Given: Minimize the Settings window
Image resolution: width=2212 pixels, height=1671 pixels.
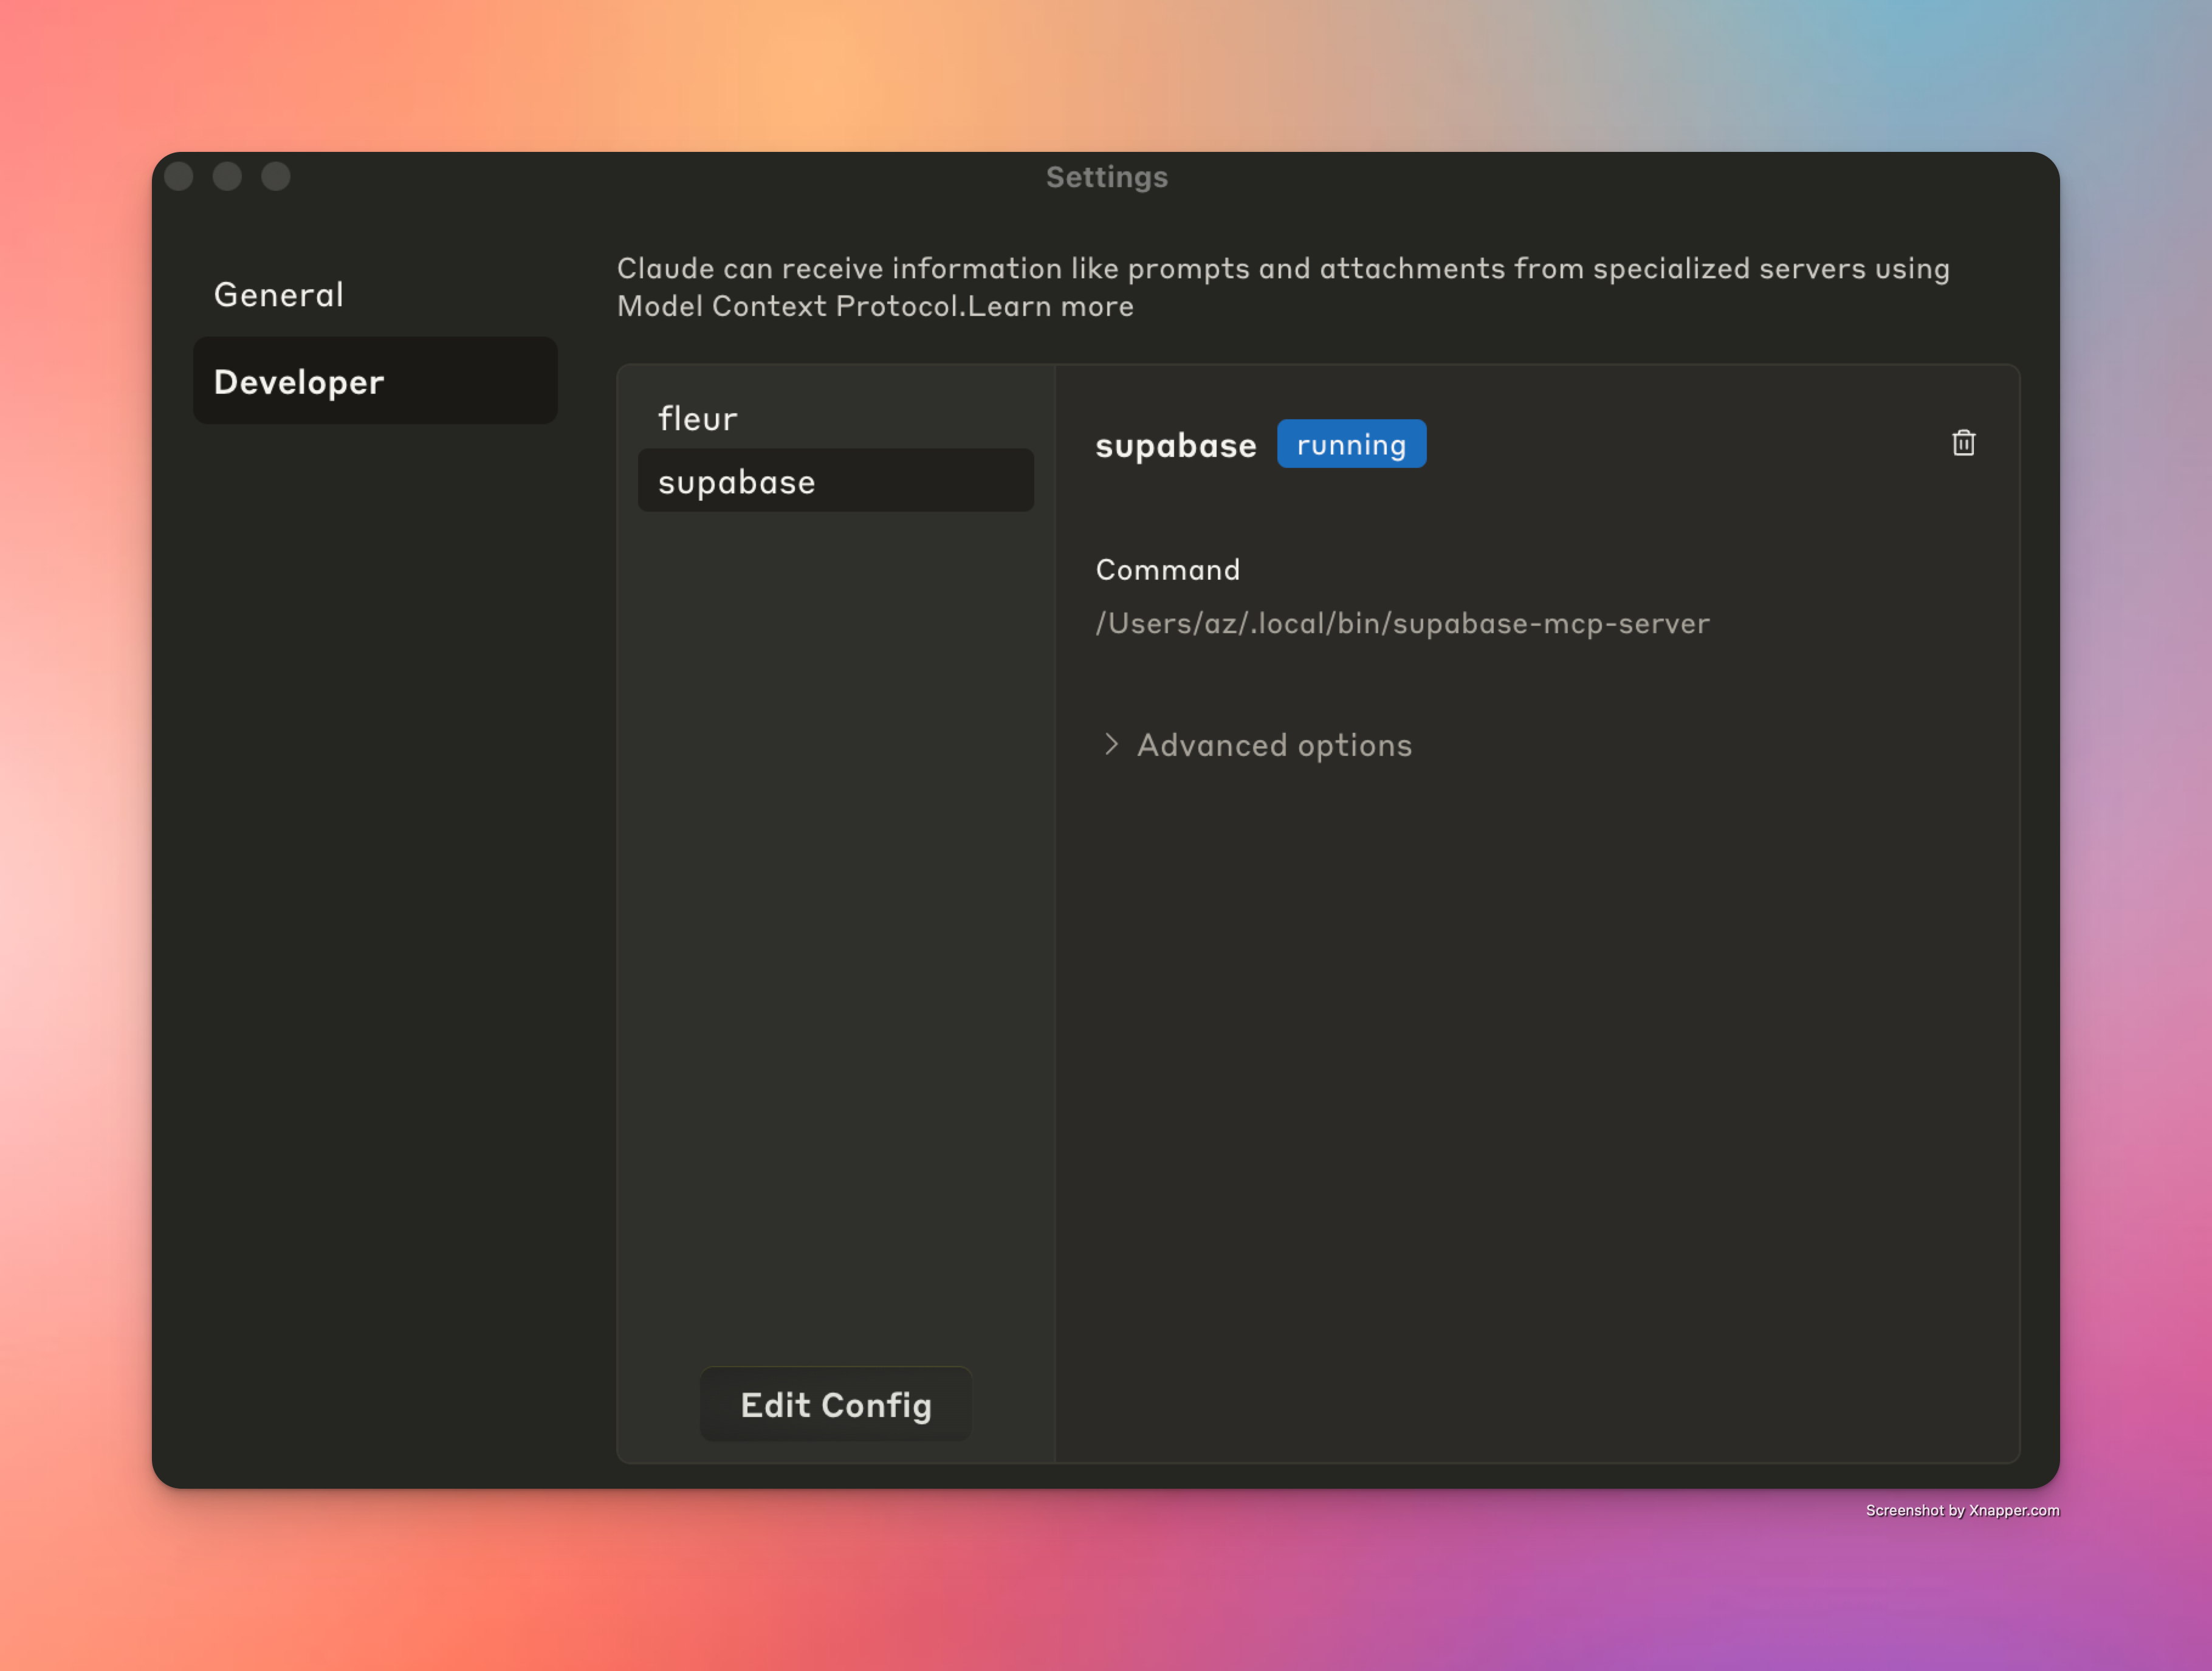Looking at the screenshot, I should pyautogui.click(x=227, y=176).
